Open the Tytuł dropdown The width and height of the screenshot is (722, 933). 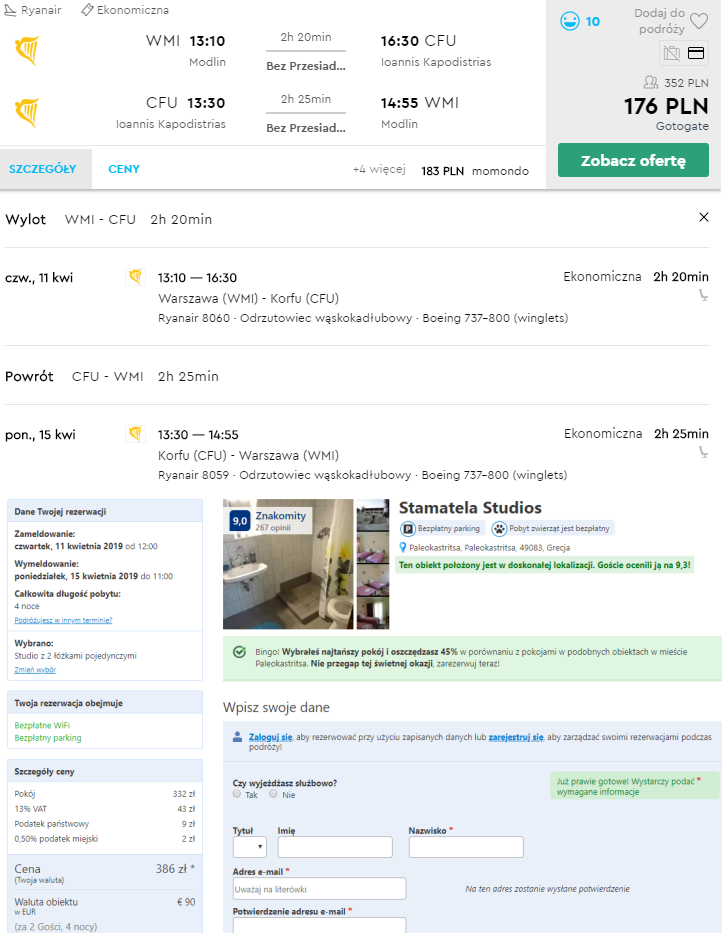[249, 847]
